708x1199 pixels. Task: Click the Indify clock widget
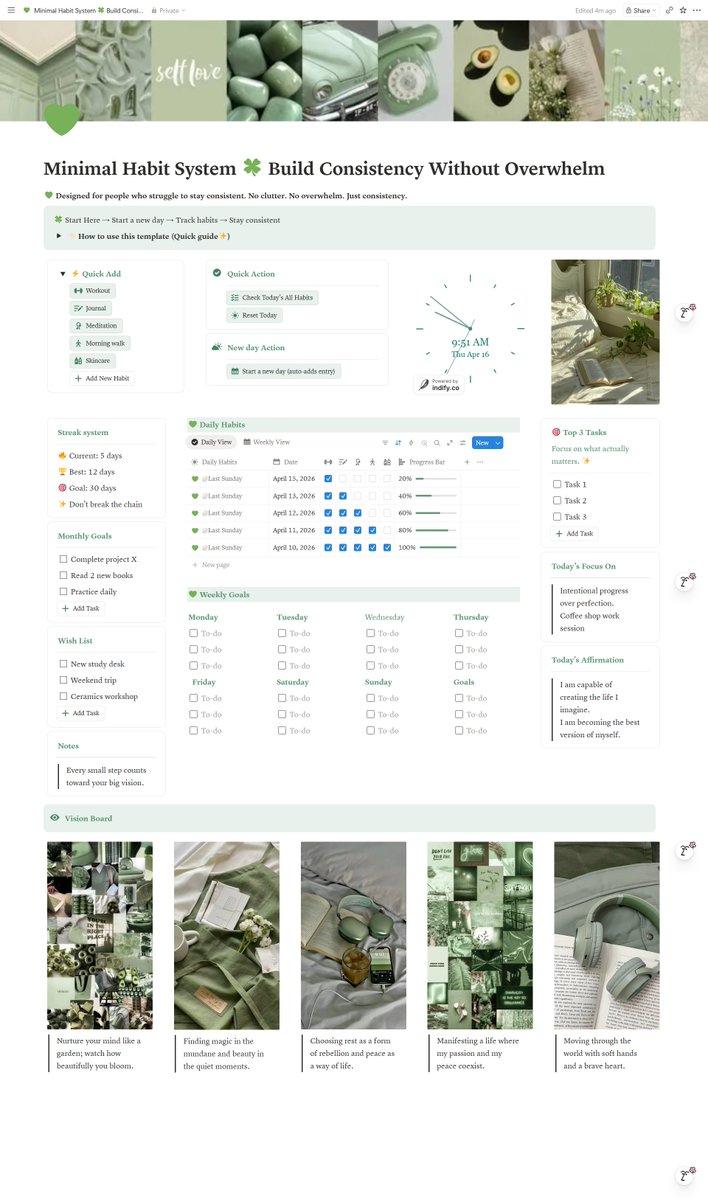pos(469,329)
